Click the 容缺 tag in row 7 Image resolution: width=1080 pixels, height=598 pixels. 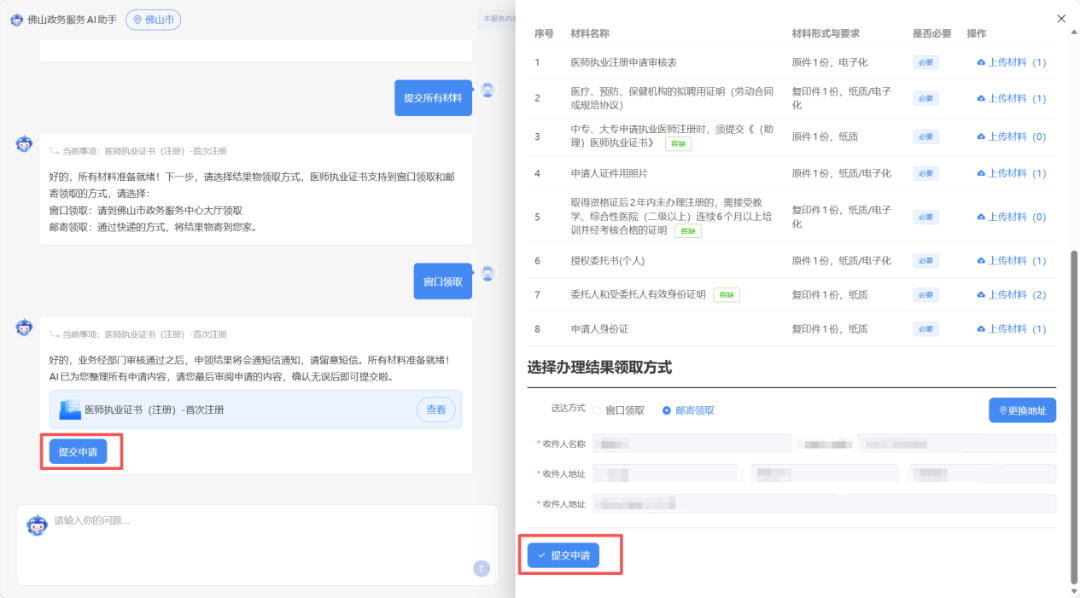(726, 295)
